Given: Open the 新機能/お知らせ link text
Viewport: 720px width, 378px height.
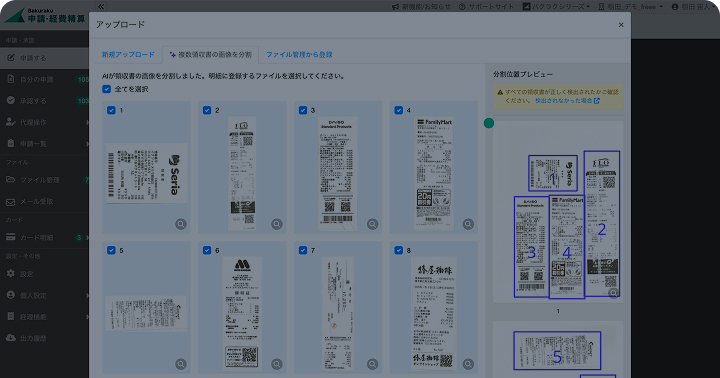Looking at the screenshot, I should pyautogui.click(x=427, y=6).
